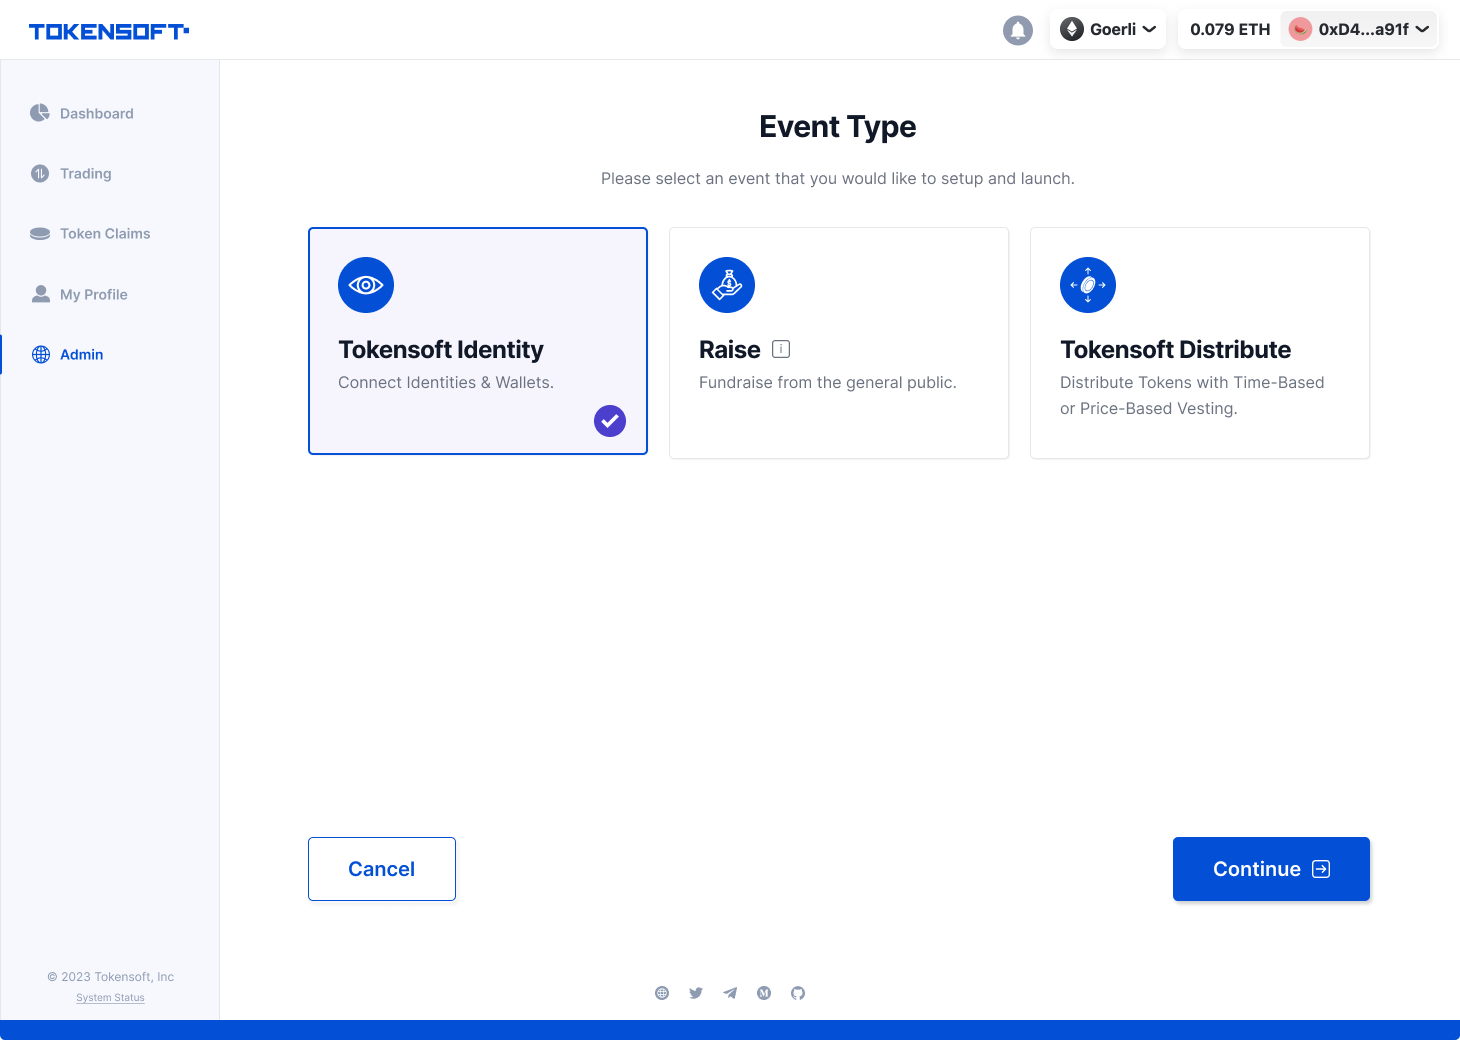The width and height of the screenshot is (1460, 1040).
Task: Click the Tokensoft Distribute coin icon
Action: pyautogui.click(x=1088, y=285)
